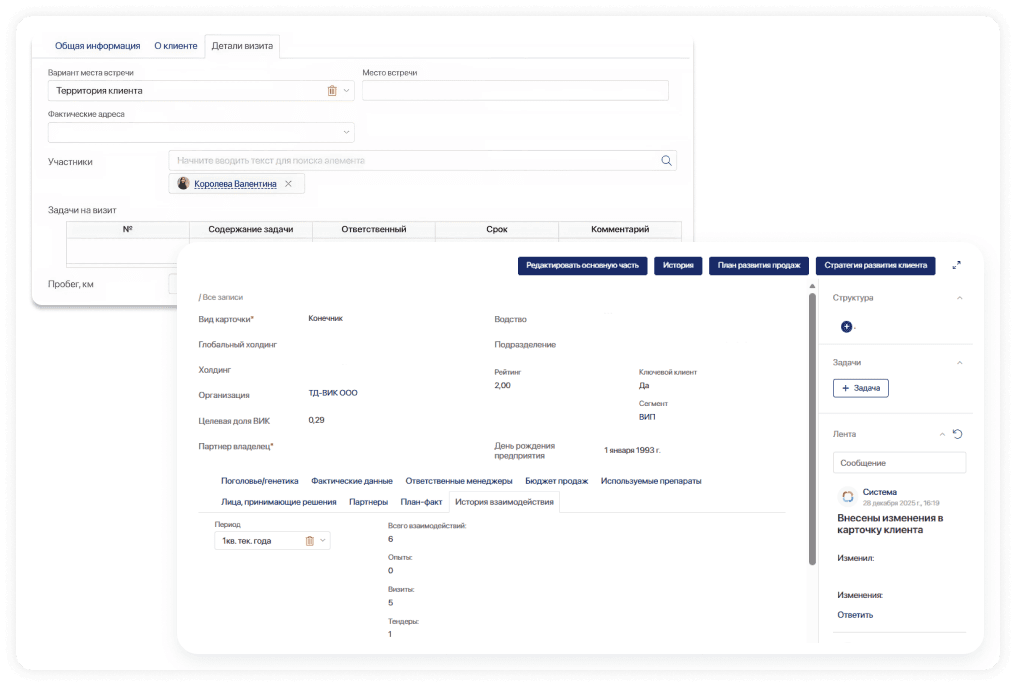Click the Система avatar icon in feed

tap(847, 496)
